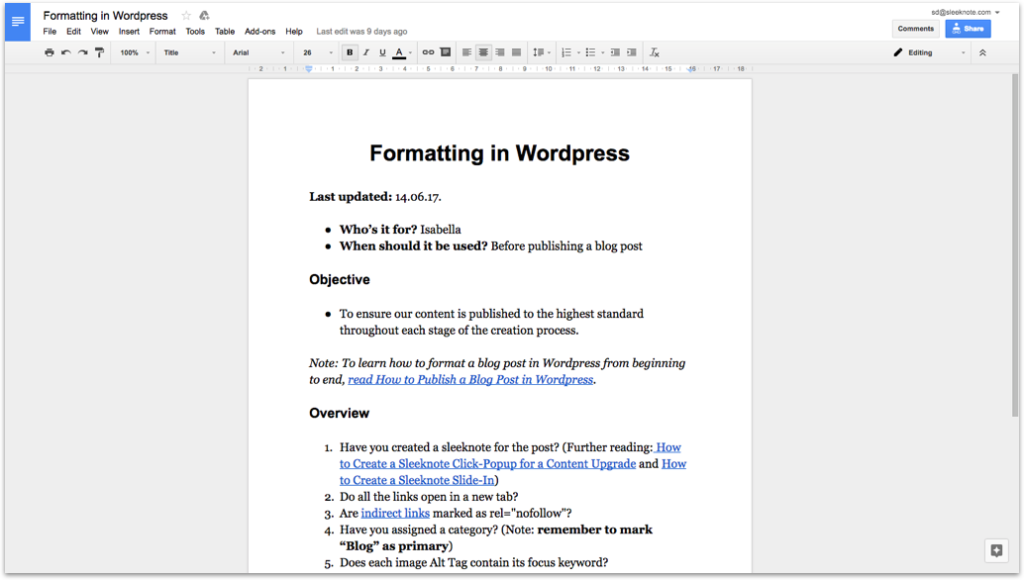
Task: Open the Editing mode dropdown
Action: pyautogui.click(x=929, y=52)
